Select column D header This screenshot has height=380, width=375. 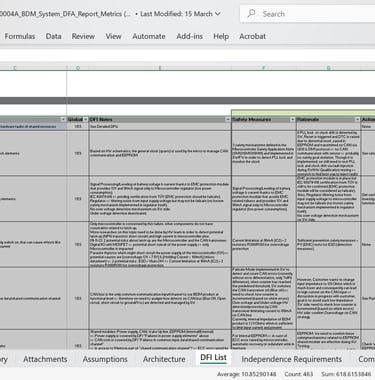(78, 68)
